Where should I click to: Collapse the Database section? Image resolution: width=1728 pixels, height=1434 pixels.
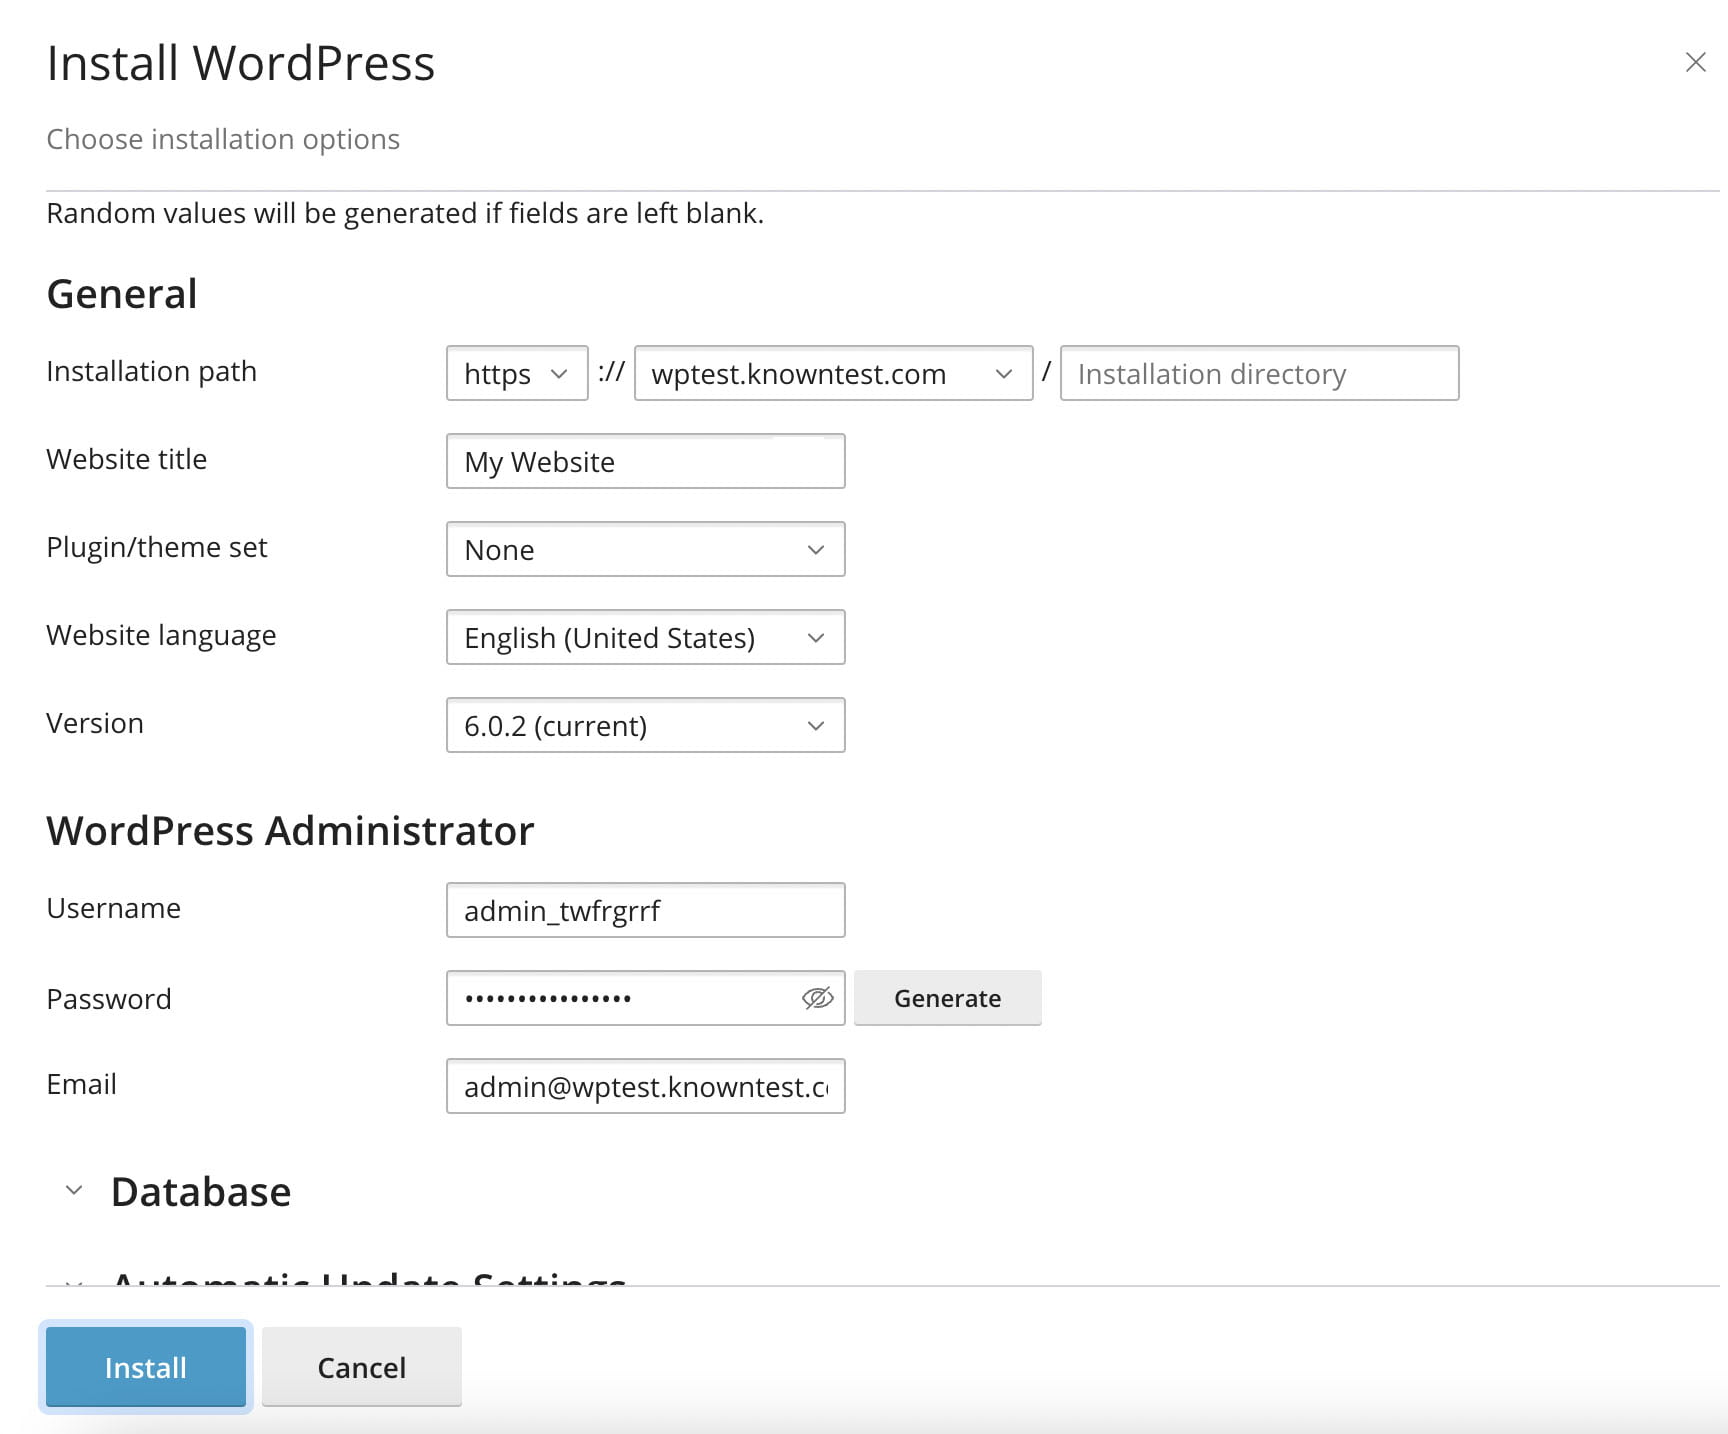point(73,1189)
